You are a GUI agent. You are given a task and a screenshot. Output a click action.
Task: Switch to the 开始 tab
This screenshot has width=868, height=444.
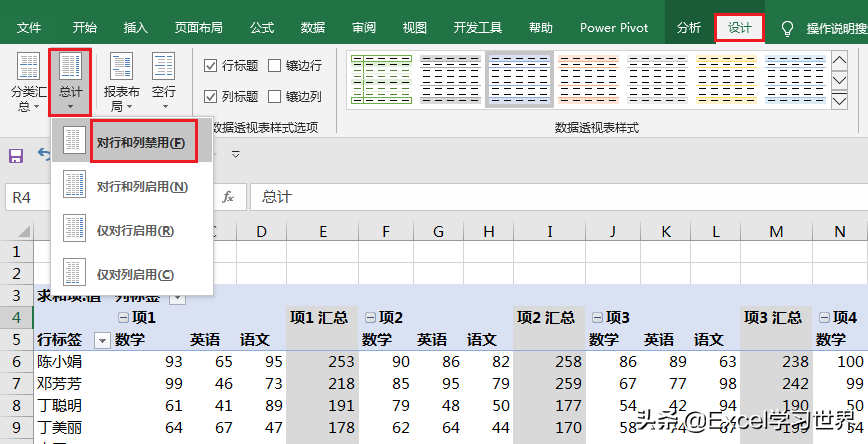pyautogui.click(x=84, y=28)
